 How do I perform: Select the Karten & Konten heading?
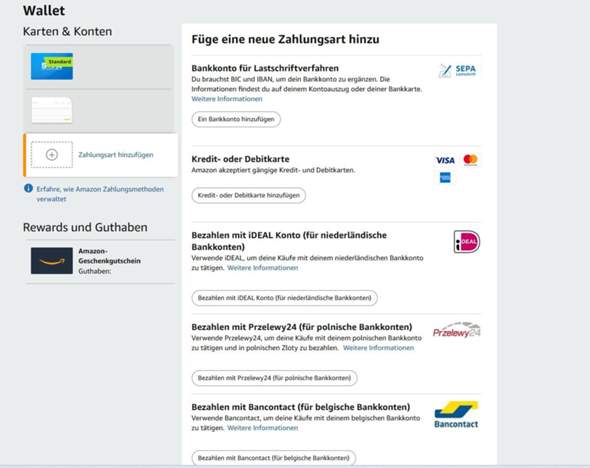[67, 31]
